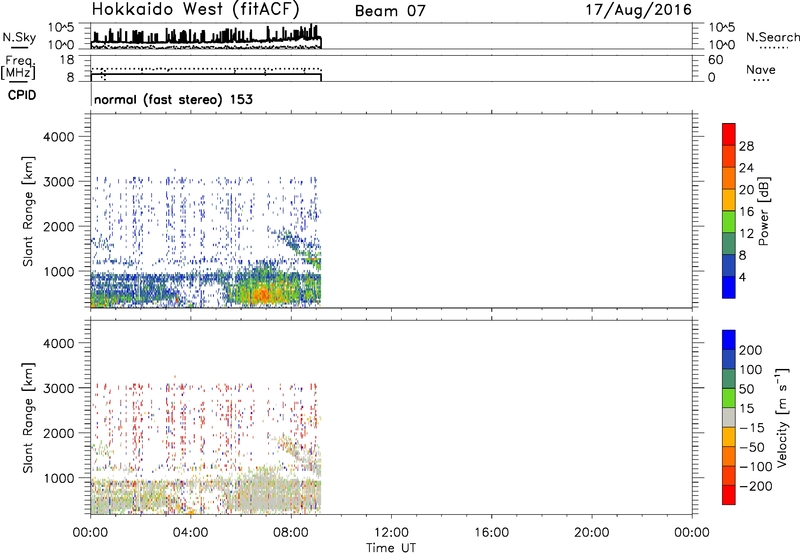Pick the red bottom segment of velocity colorbar
This screenshot has width=800, height=554.
[729, 495]
